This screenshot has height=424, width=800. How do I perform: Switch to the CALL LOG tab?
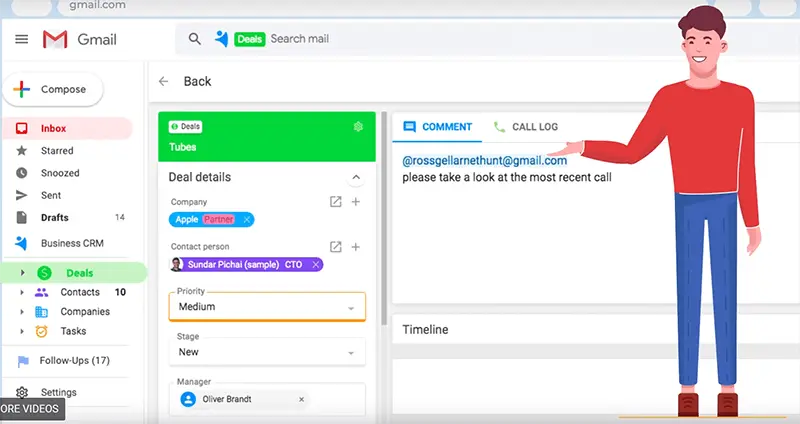tap(526, 127)
